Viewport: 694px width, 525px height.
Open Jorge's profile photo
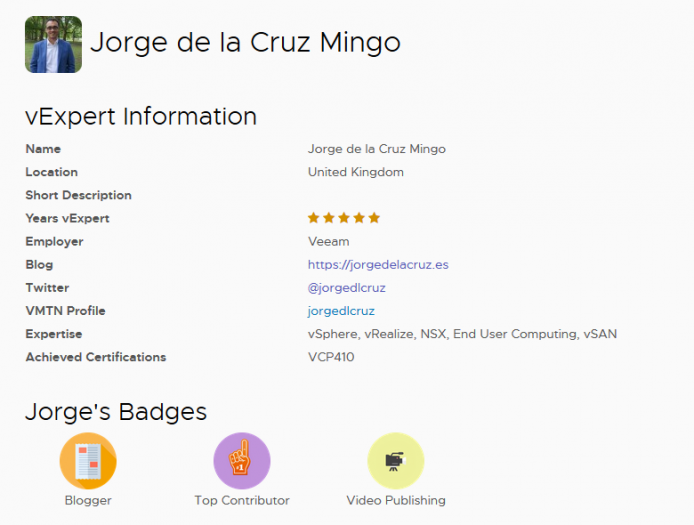point(54,44)
